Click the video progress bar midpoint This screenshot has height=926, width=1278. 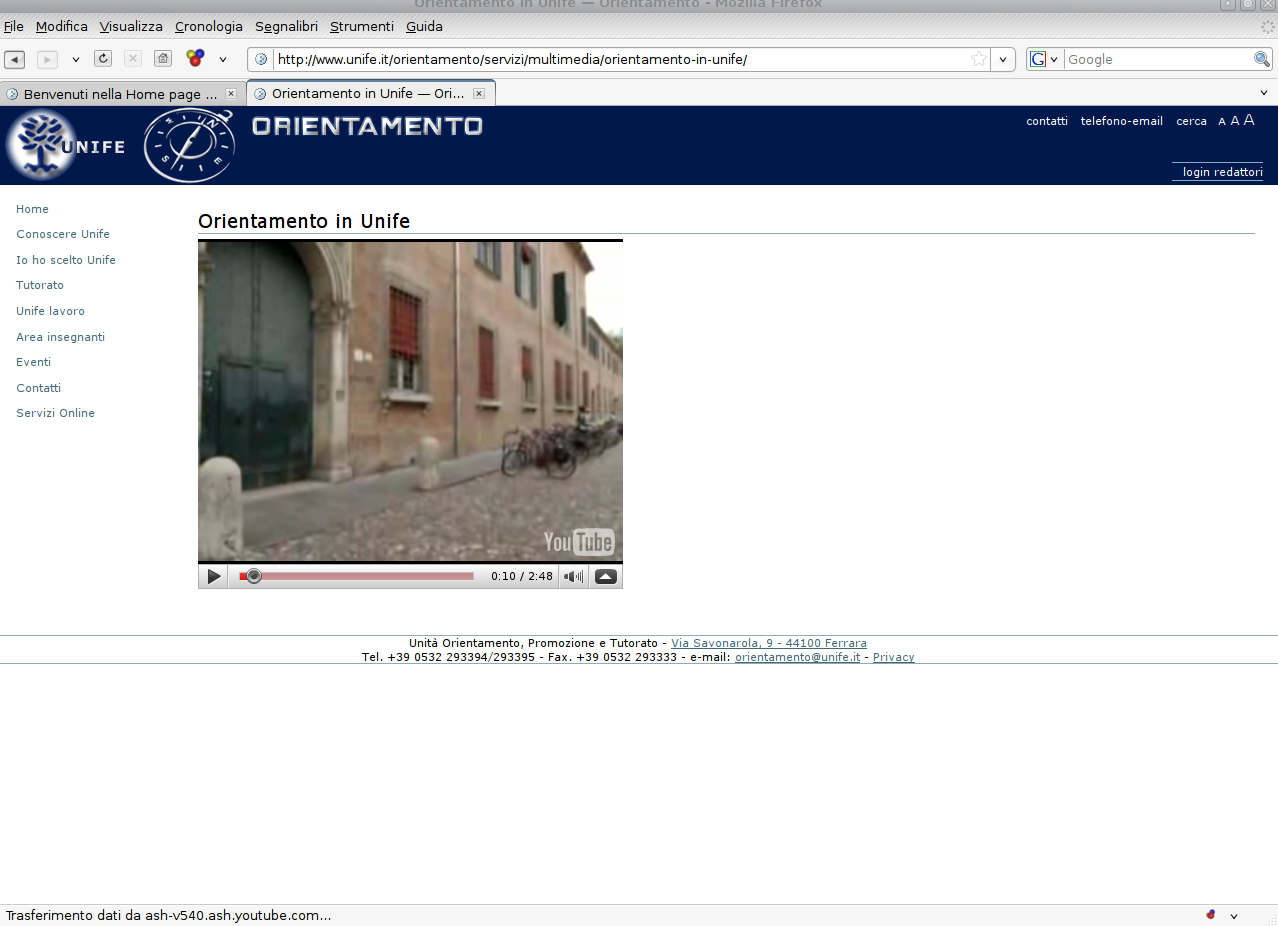(x=357, y=576)
